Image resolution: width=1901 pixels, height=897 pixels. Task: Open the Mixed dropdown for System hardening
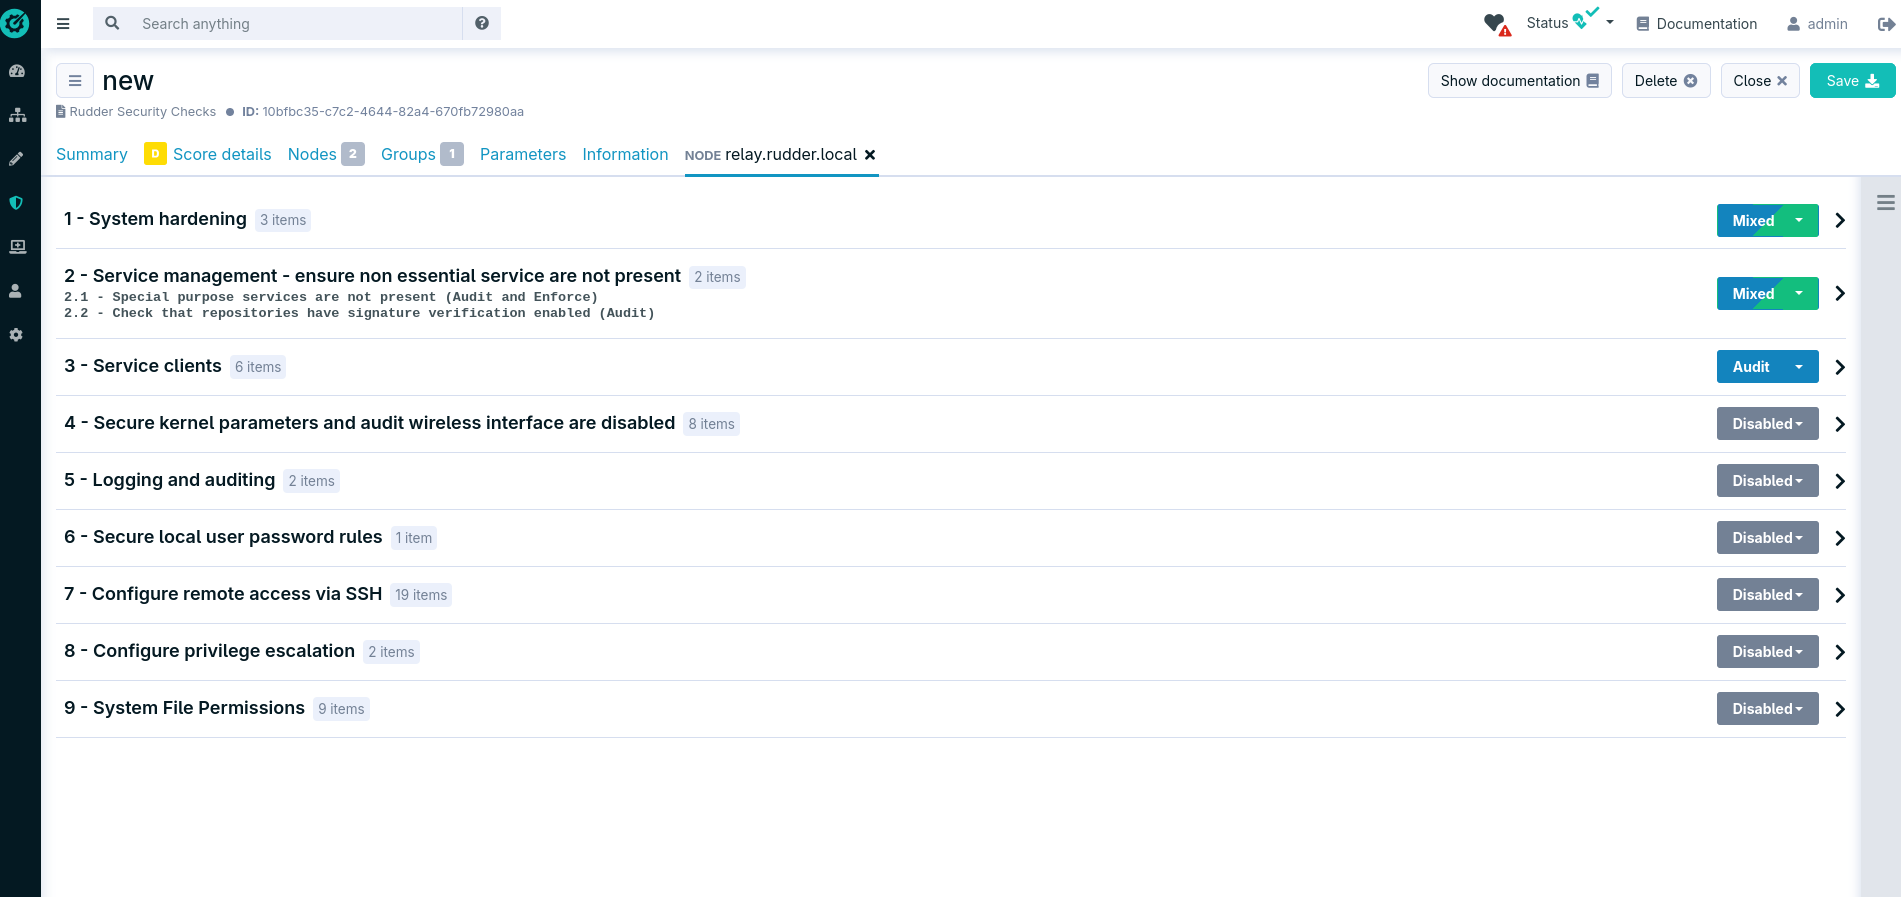(x=1798, y=221)
